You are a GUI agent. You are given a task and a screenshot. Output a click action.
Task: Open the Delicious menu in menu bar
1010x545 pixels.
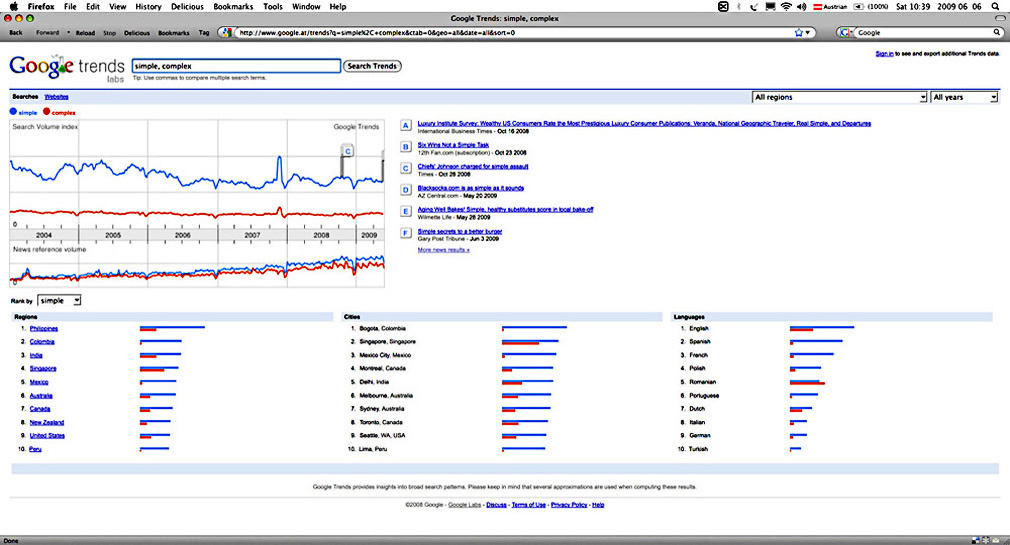pos(187,6)
